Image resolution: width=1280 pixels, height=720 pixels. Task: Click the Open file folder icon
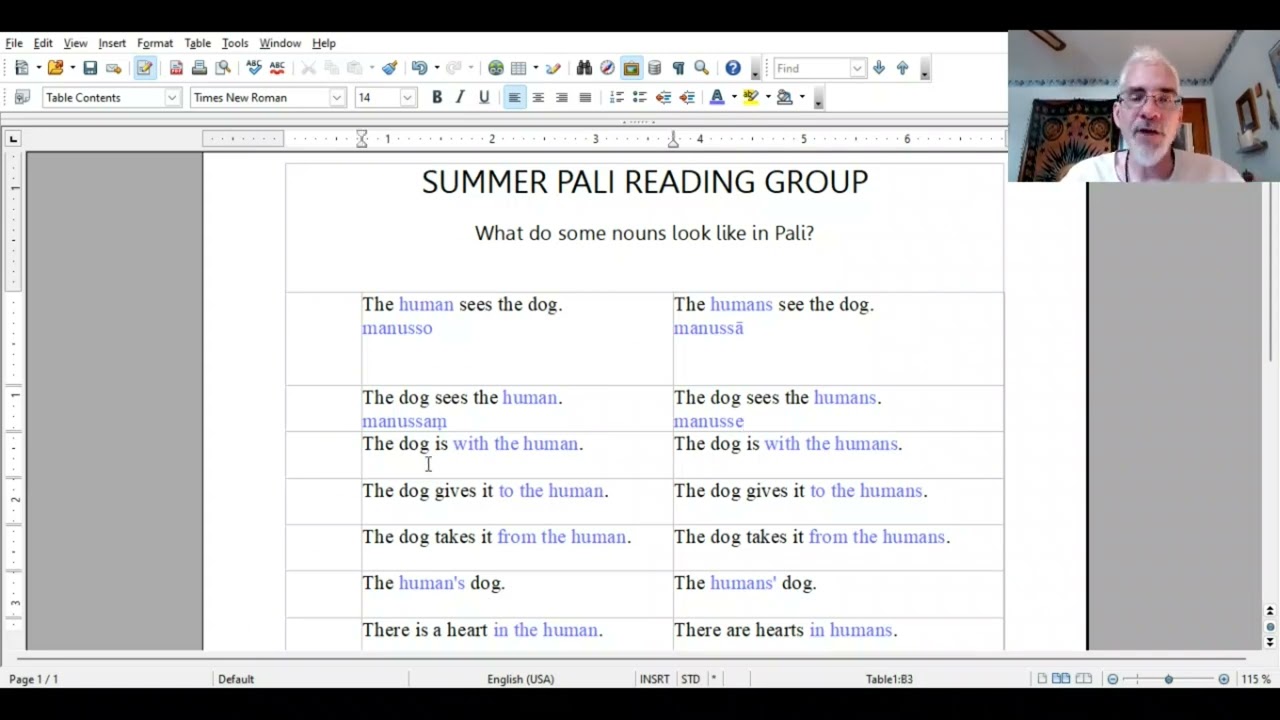(55, 68)
